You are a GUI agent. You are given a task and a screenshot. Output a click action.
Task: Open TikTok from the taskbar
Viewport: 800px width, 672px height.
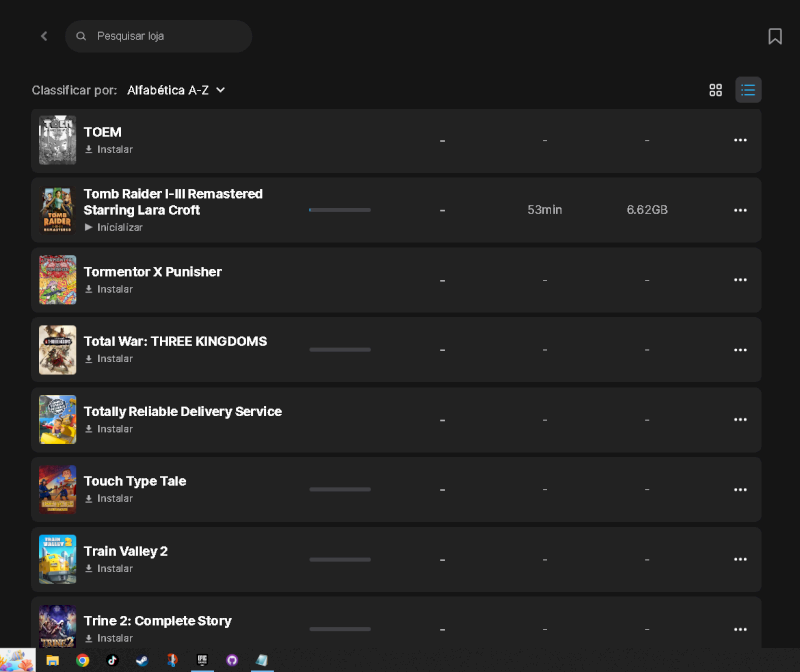tap(112, 660)
